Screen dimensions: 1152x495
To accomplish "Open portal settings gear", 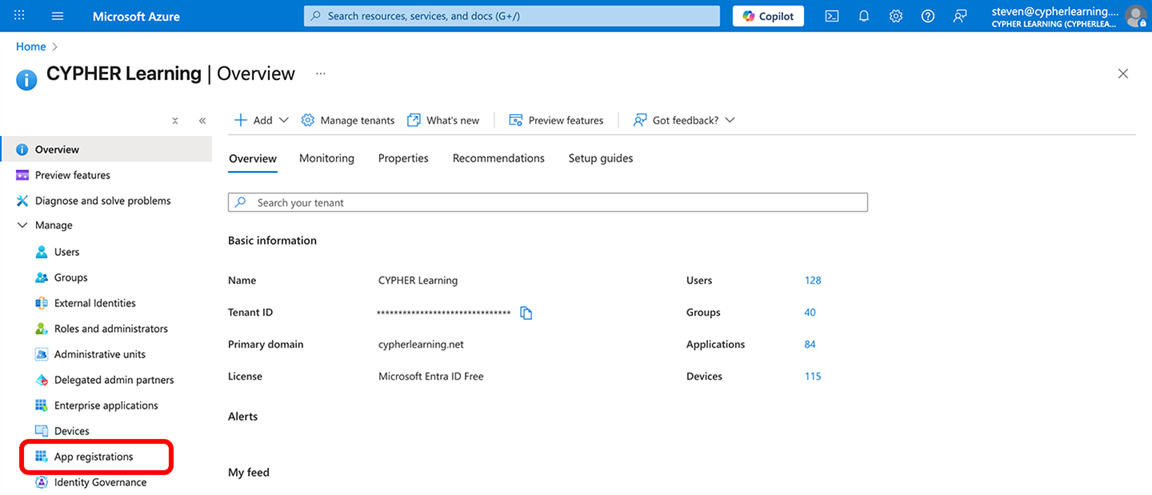I will click(x=896, y=16).
